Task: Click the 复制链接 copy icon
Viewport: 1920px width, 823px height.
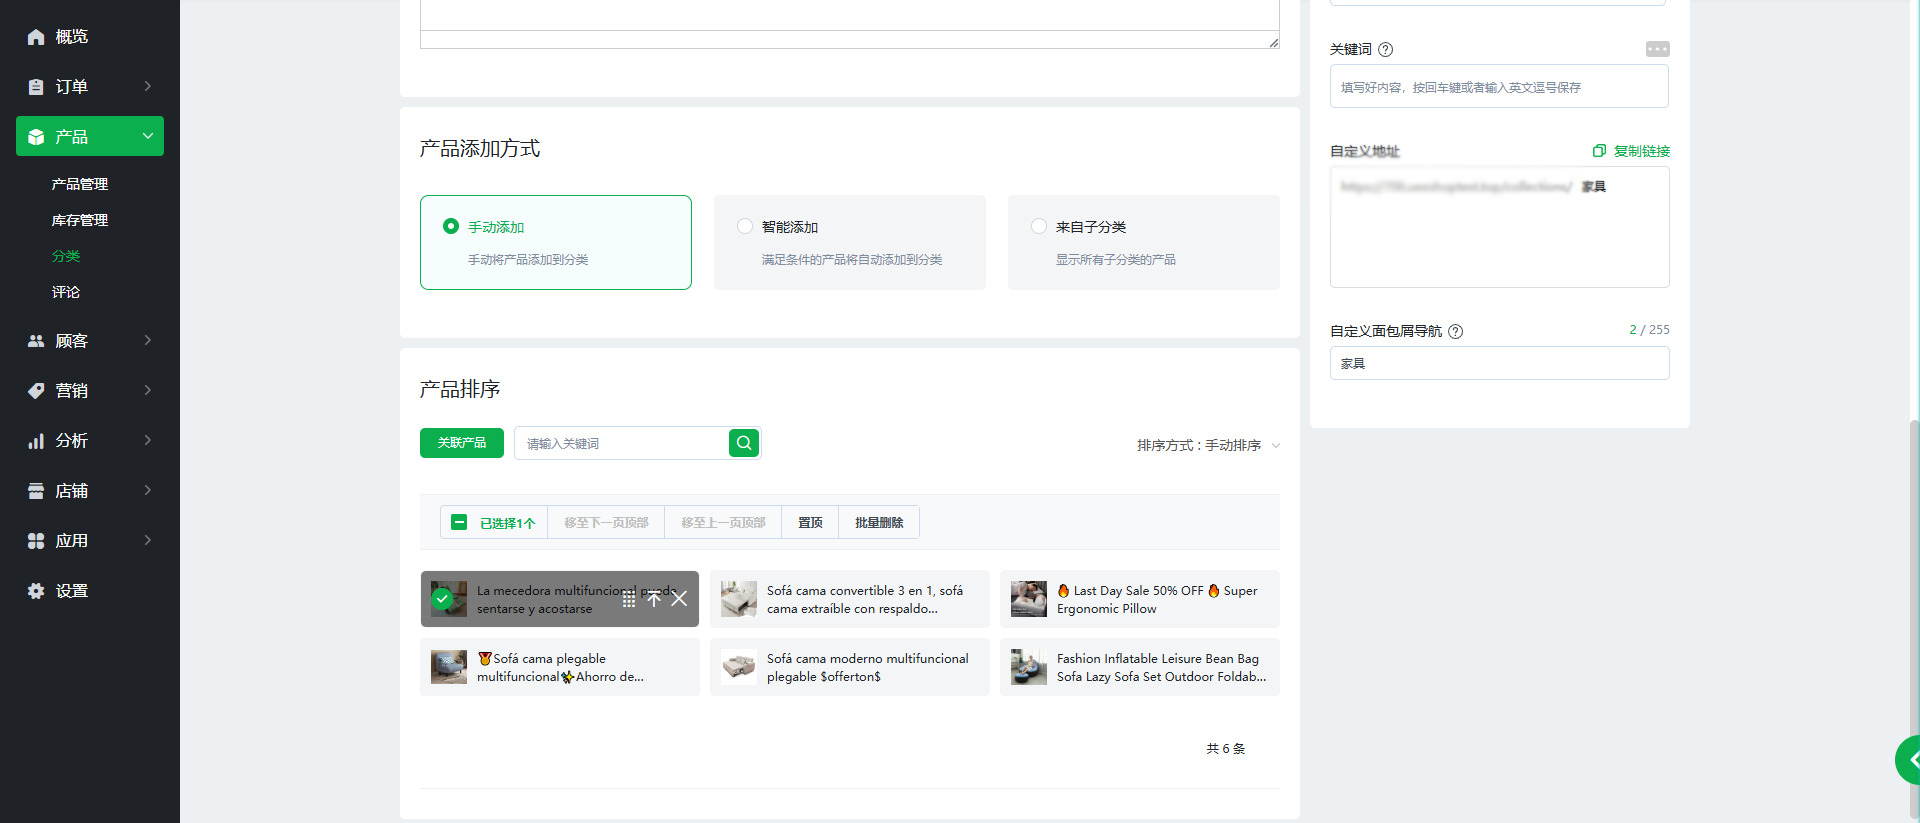Action: pyautogui.click(x=1599, y=151)
